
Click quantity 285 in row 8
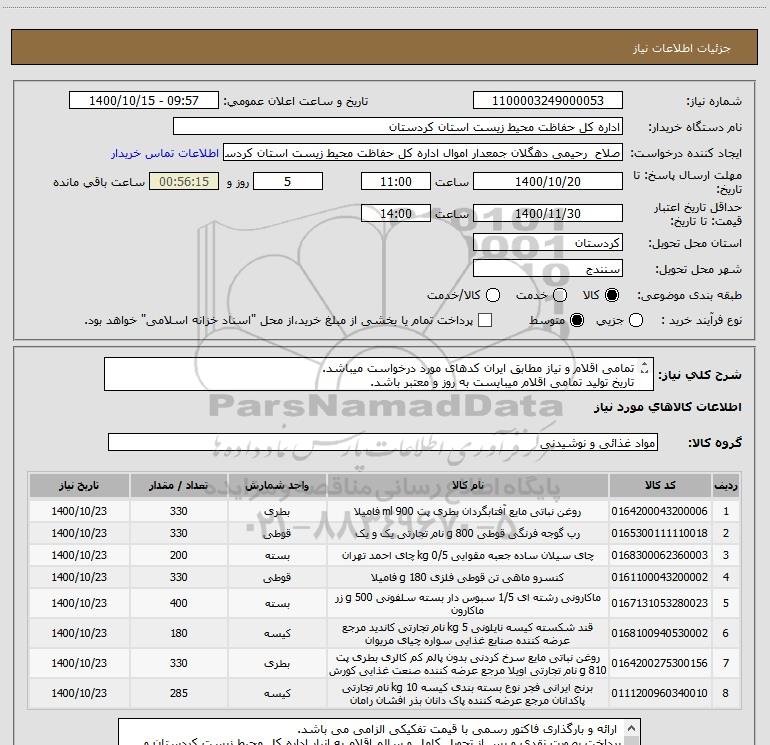pyautogui.click(x=179, y=693)
